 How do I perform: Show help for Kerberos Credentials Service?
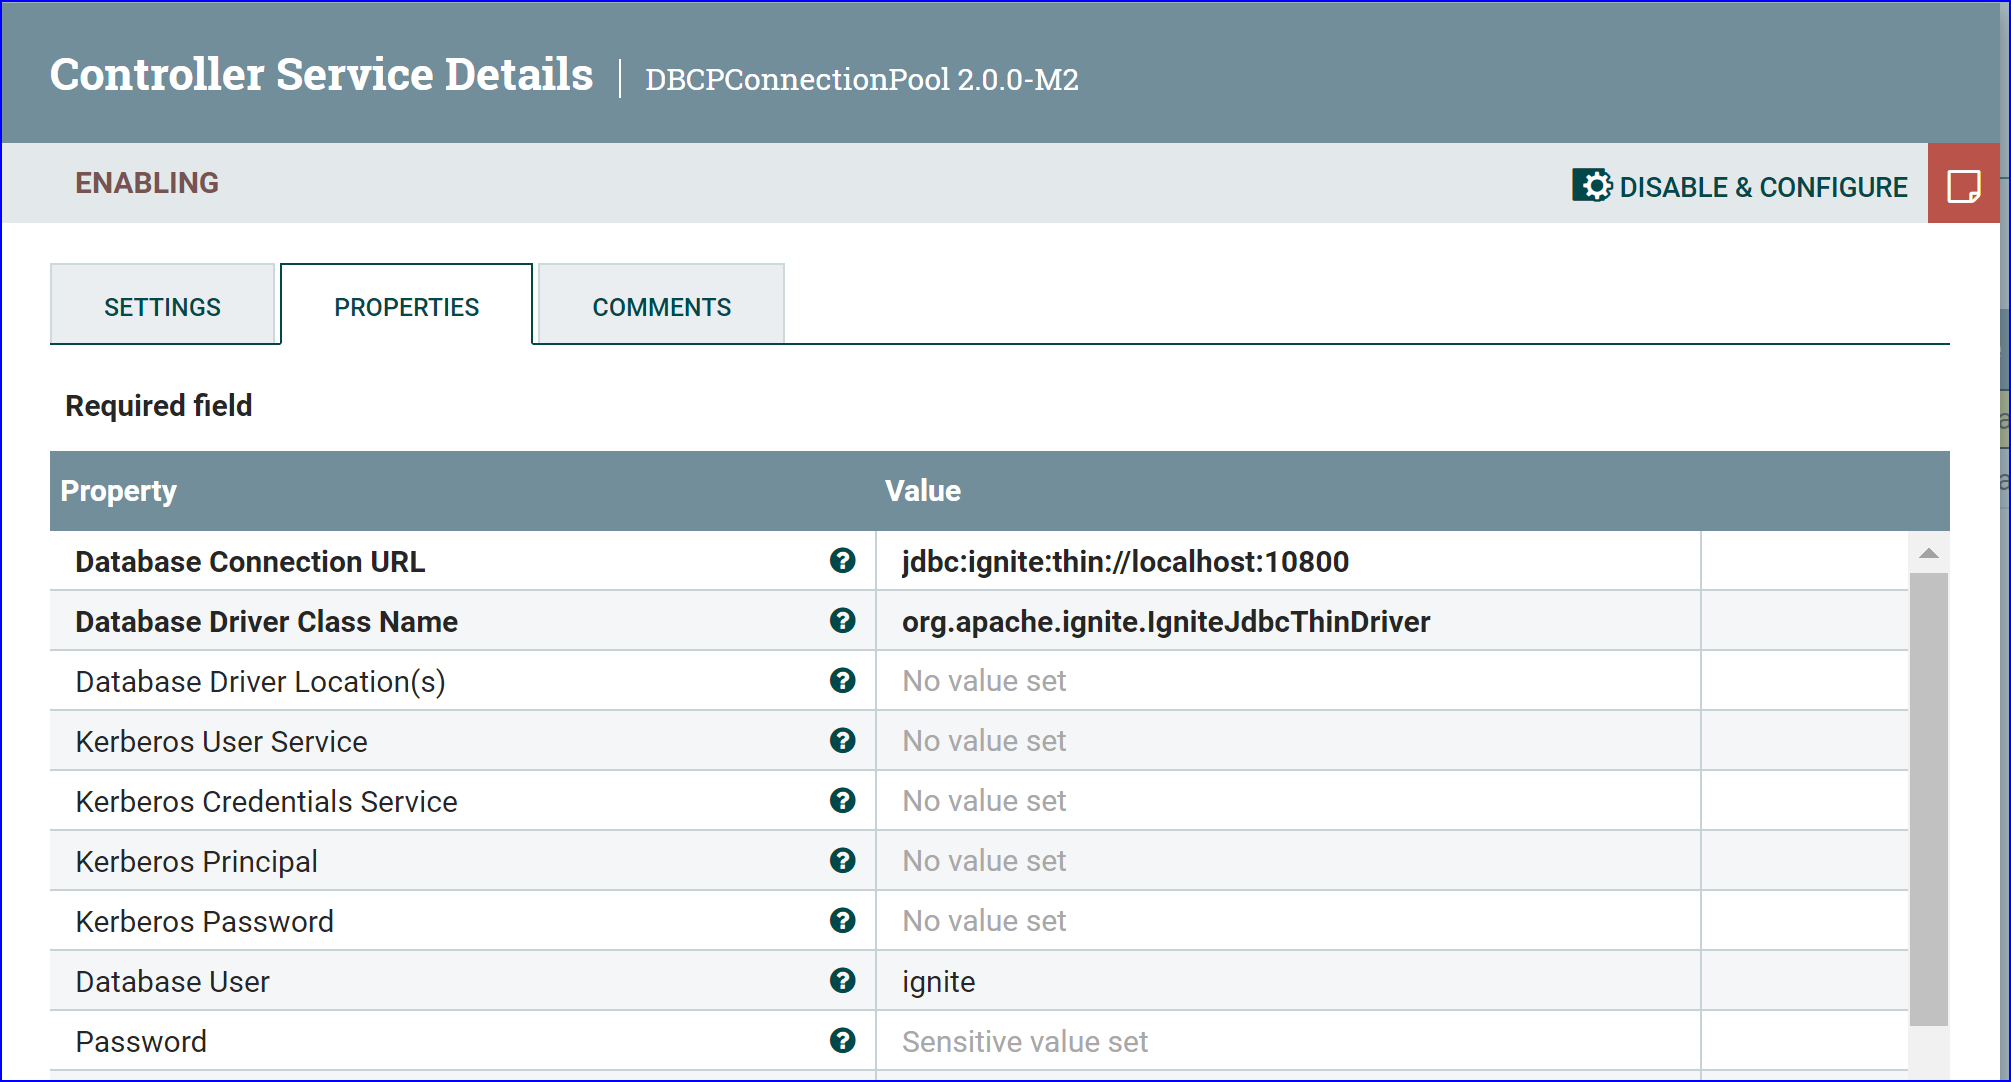click(x=843, y=801)
